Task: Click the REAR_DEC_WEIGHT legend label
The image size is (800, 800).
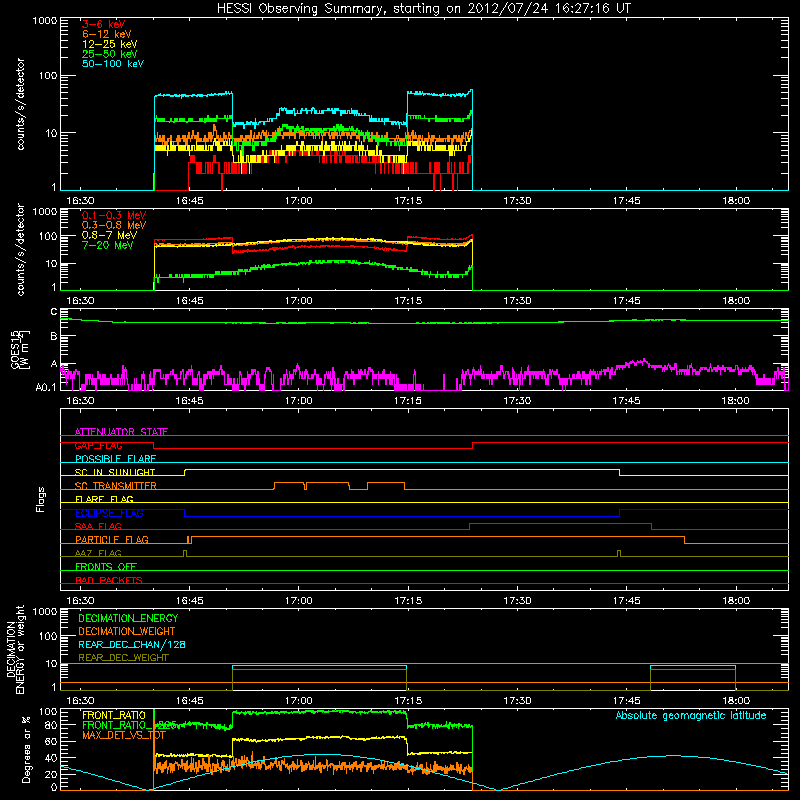Action: point(123,658)
